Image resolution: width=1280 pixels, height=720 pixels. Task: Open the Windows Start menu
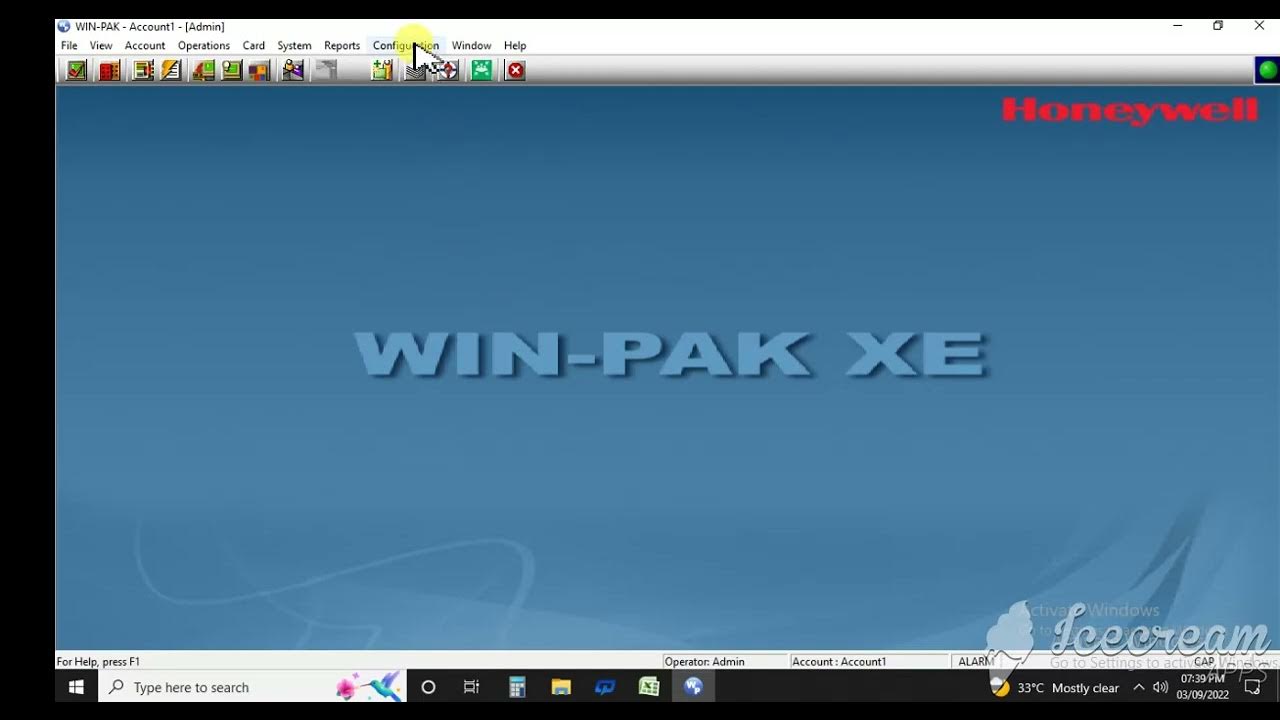76,687
